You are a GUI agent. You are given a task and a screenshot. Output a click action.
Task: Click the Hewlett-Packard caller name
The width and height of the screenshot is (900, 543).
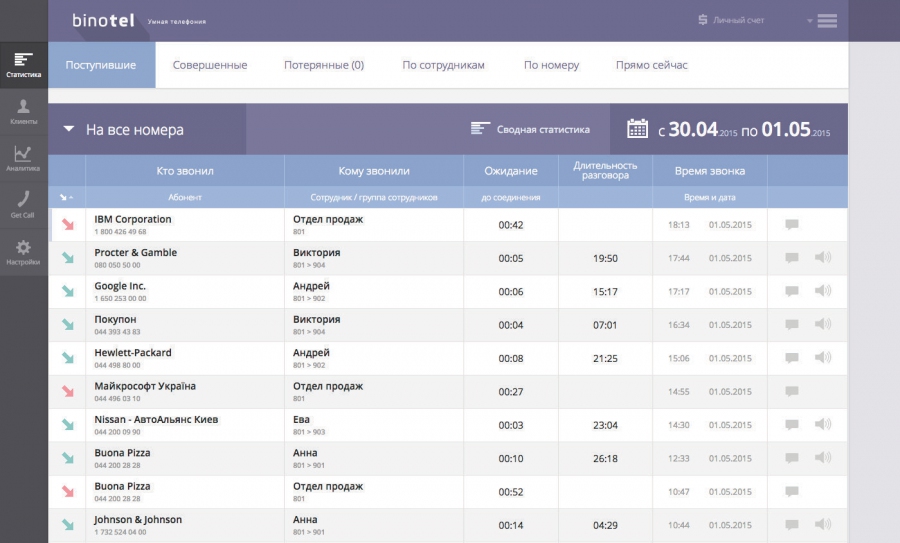tap(133, 352)
